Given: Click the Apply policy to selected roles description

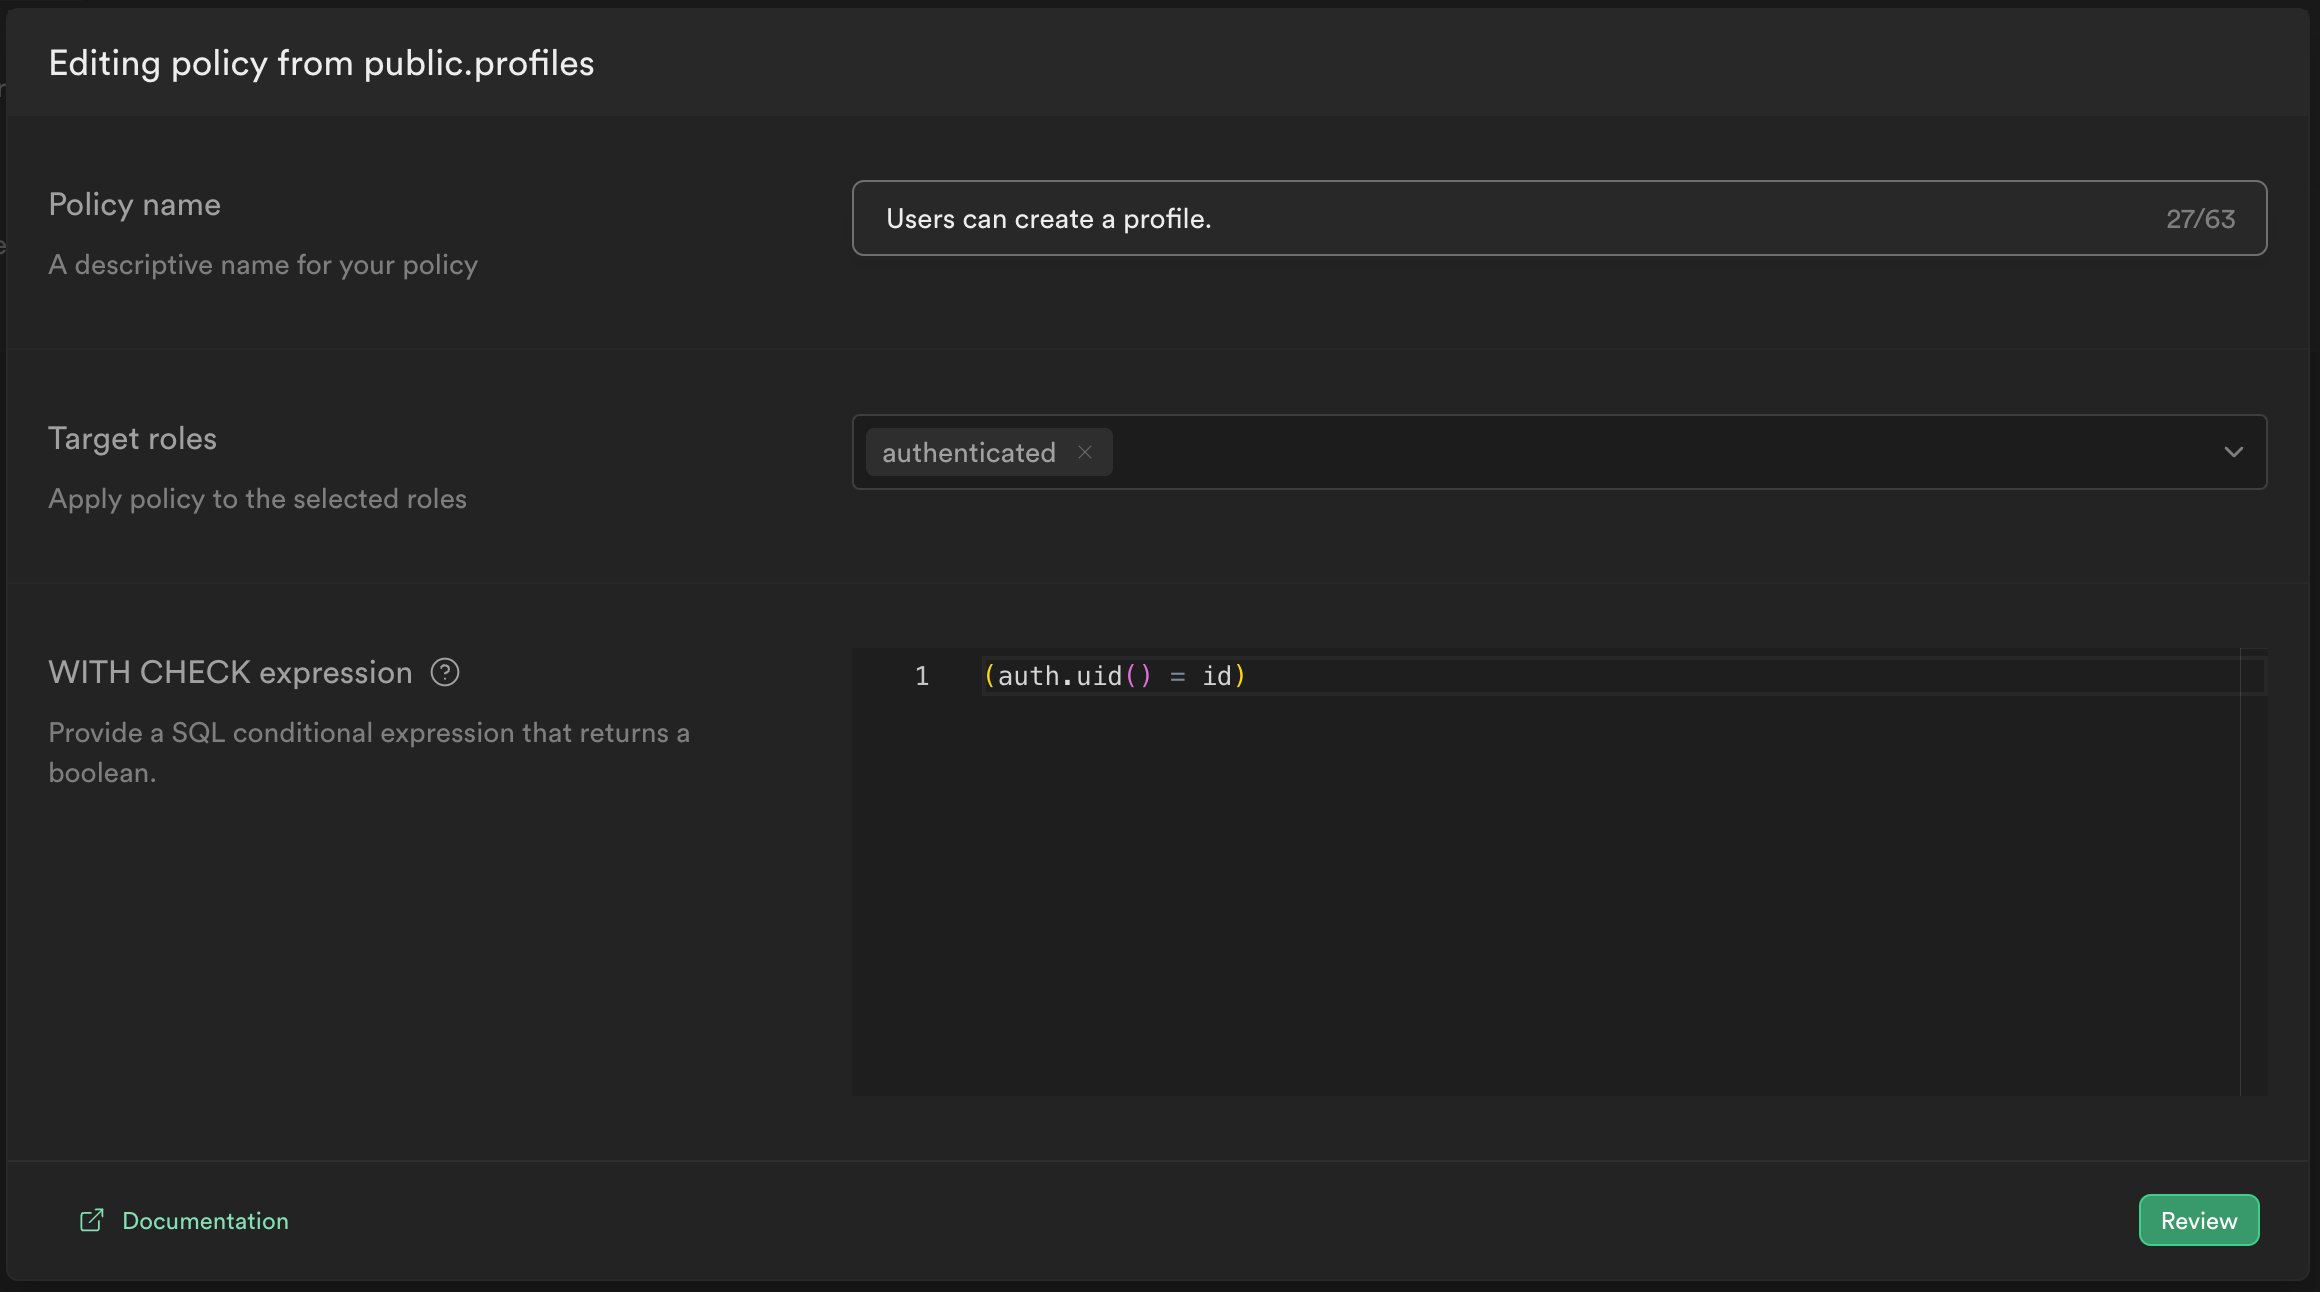Looking at the screenshot, I should [x=257, y=498].
